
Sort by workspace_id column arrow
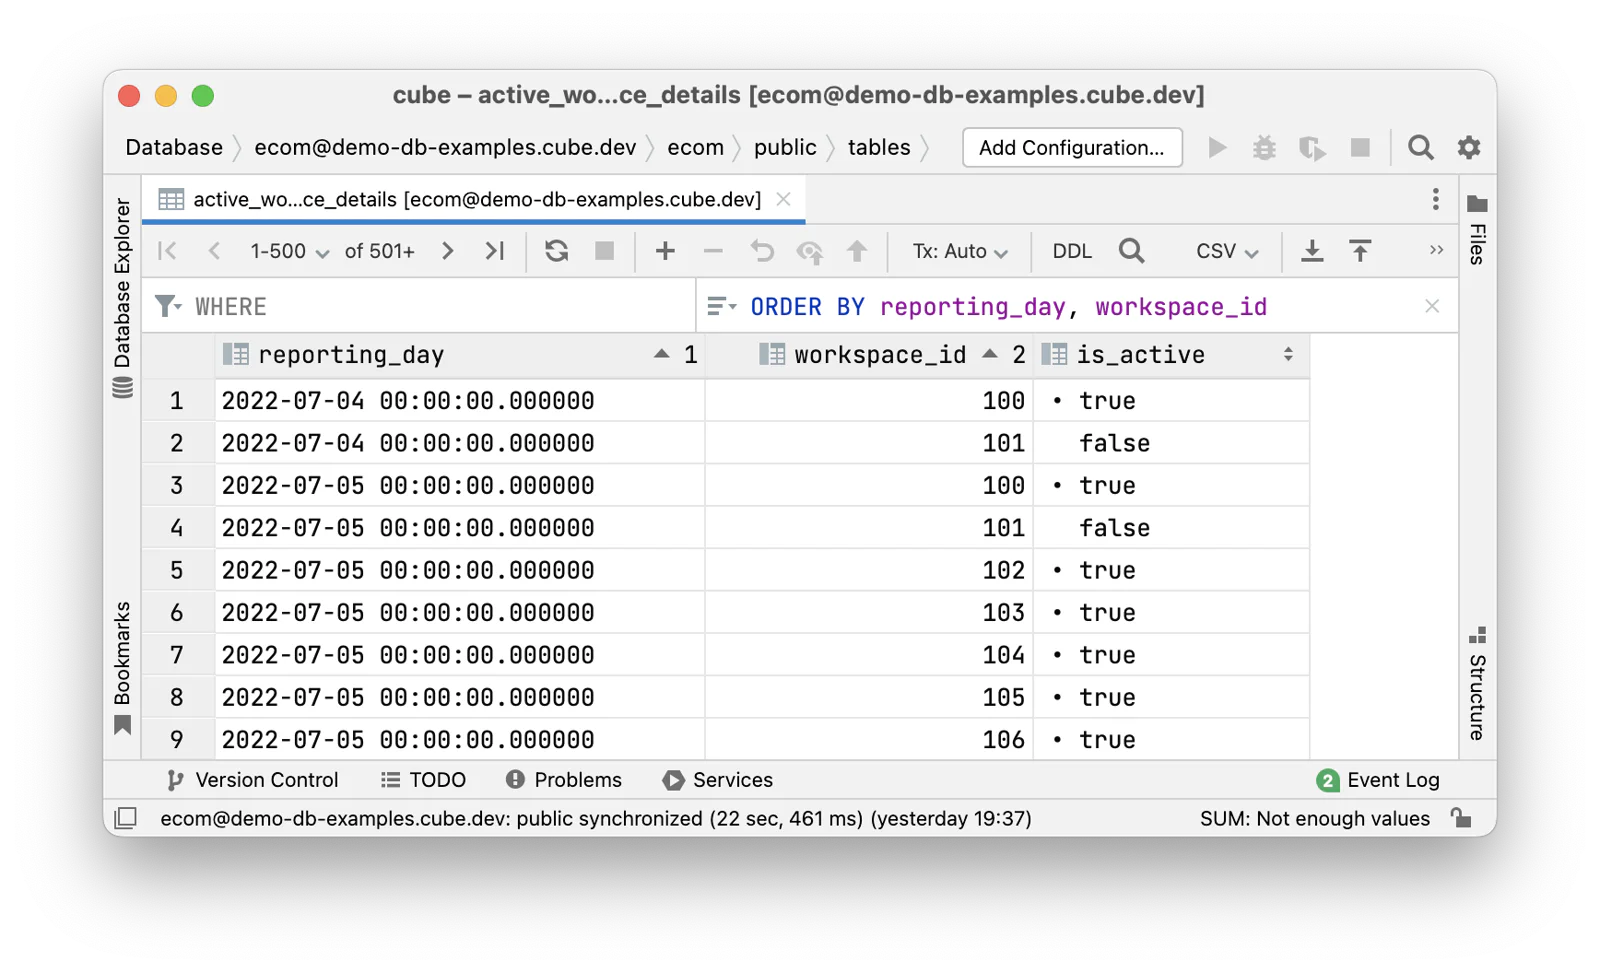click(x=990, y=354)
